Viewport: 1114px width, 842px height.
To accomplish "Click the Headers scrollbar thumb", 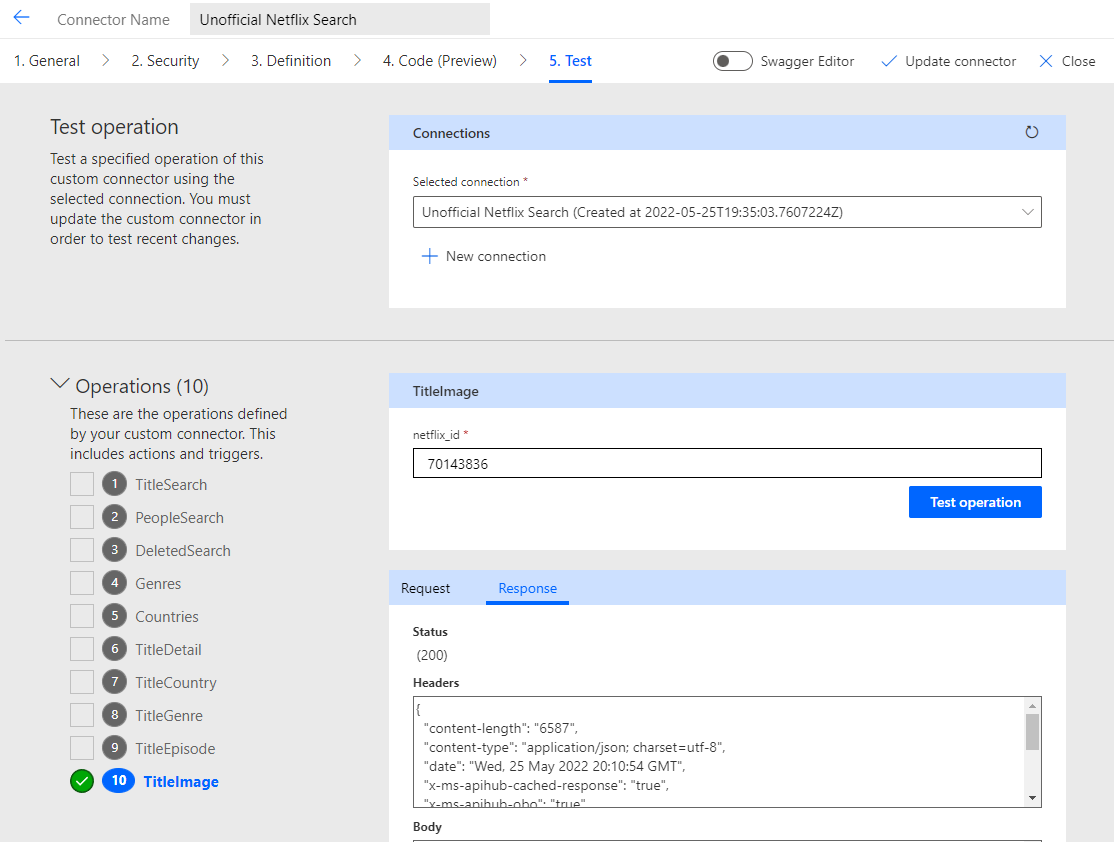I will pyautogui.click(x=1032, y=732).
